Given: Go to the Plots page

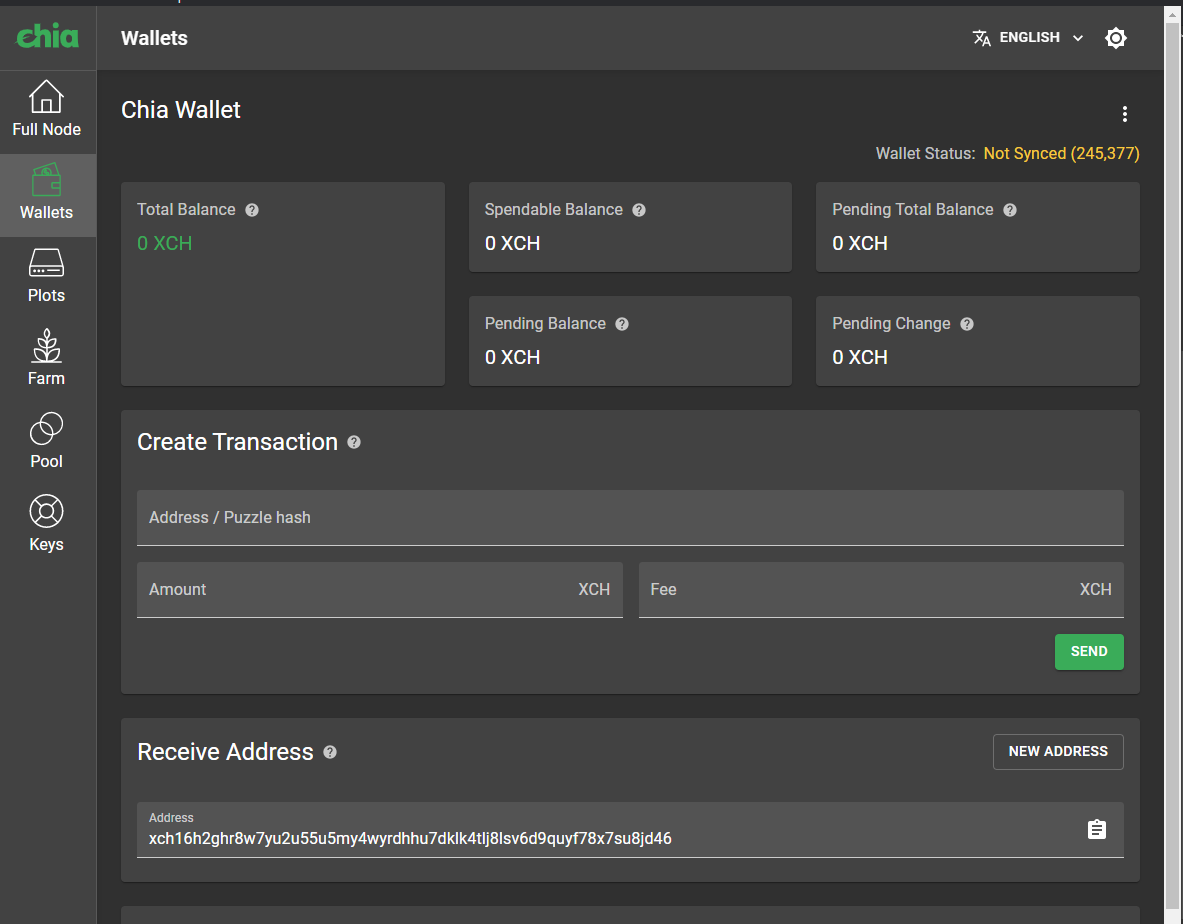Looking at the screenshot, I should [x=47, y=277].
